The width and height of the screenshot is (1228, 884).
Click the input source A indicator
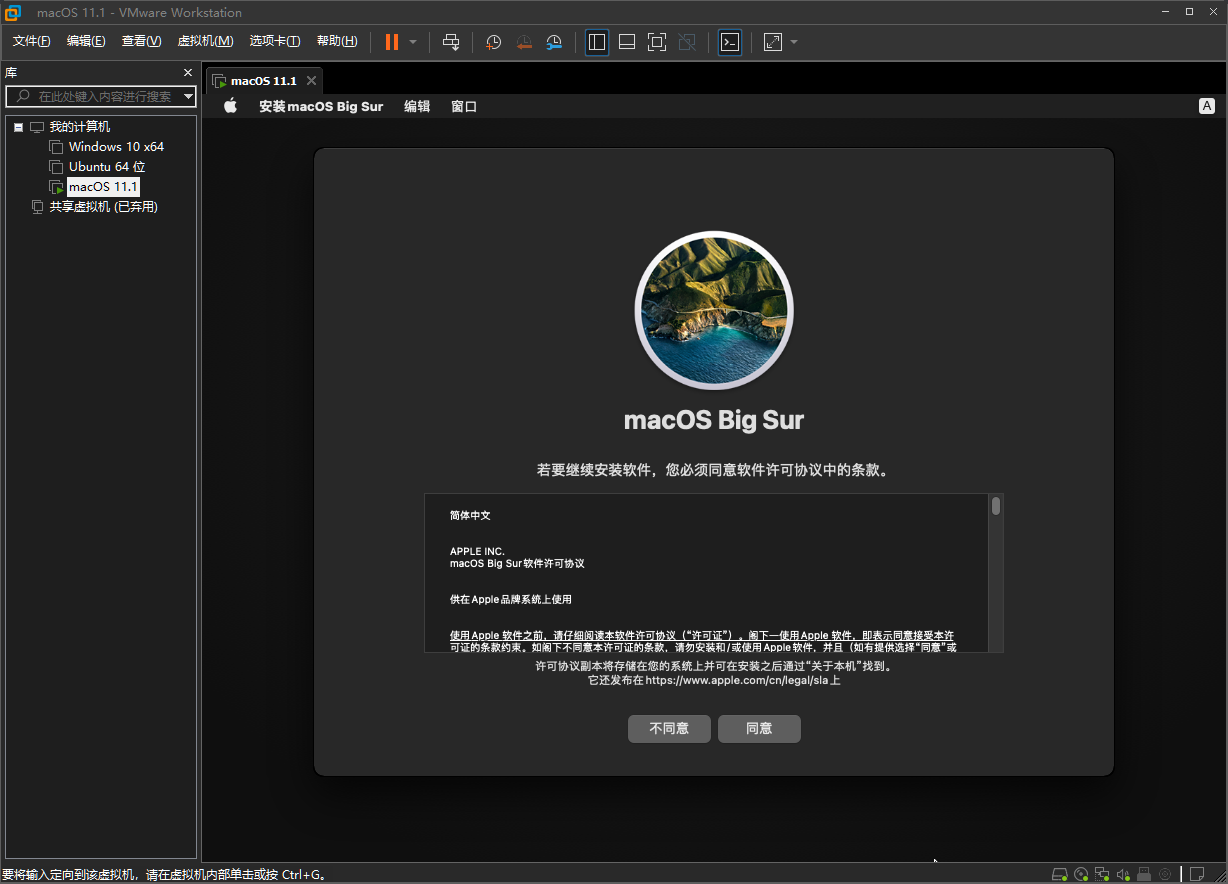(x=1207, y=106)
